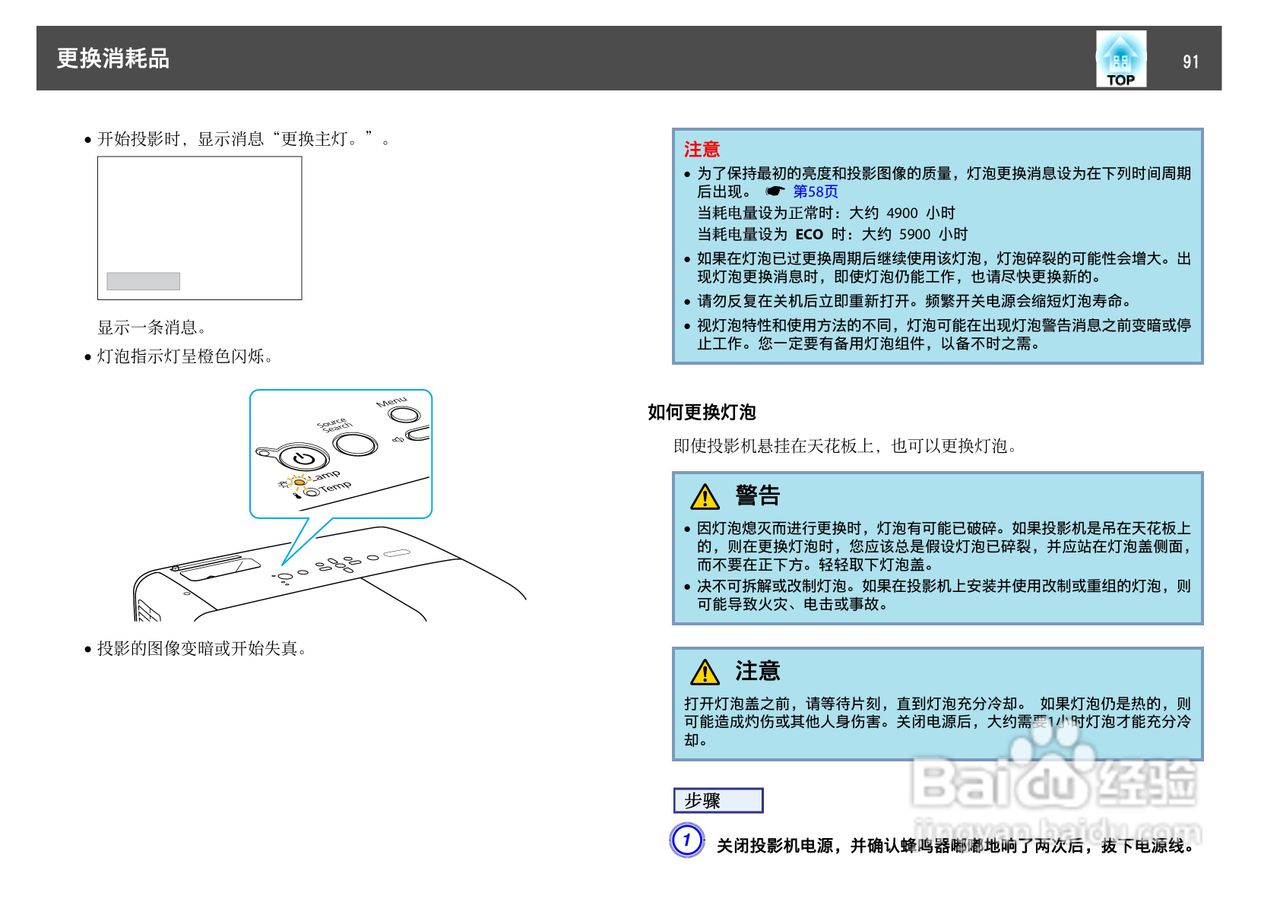Click the page number 91
The height and width of the screenshot is (905, 1280).
(x=1190, y=61)
